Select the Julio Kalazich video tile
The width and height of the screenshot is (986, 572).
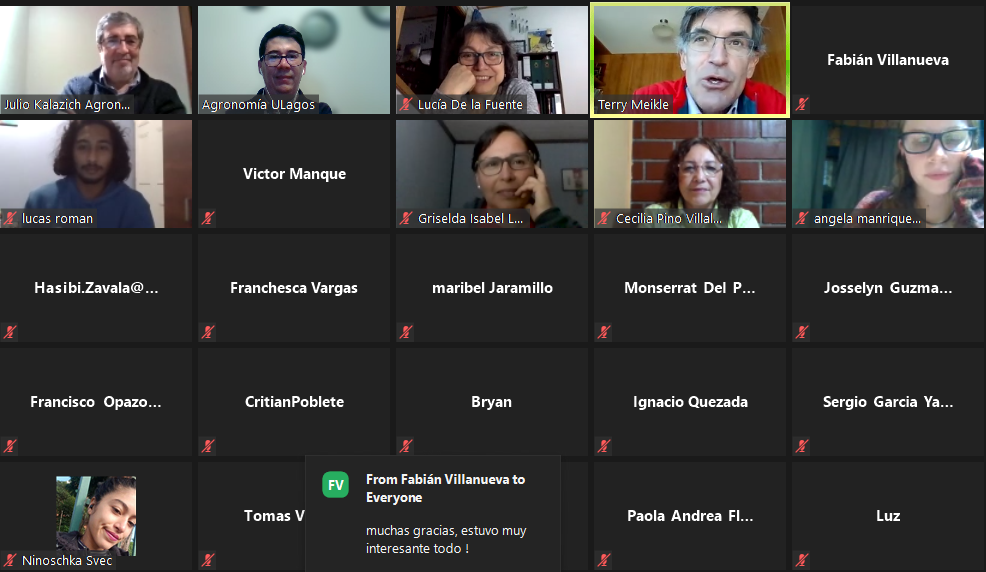[96, 60]
